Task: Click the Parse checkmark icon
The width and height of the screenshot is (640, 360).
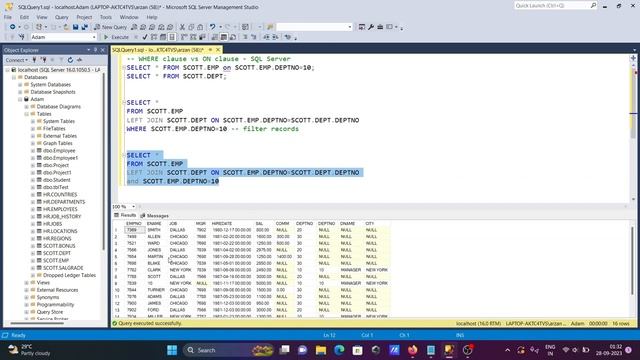Action: click(x=144, y=37)
